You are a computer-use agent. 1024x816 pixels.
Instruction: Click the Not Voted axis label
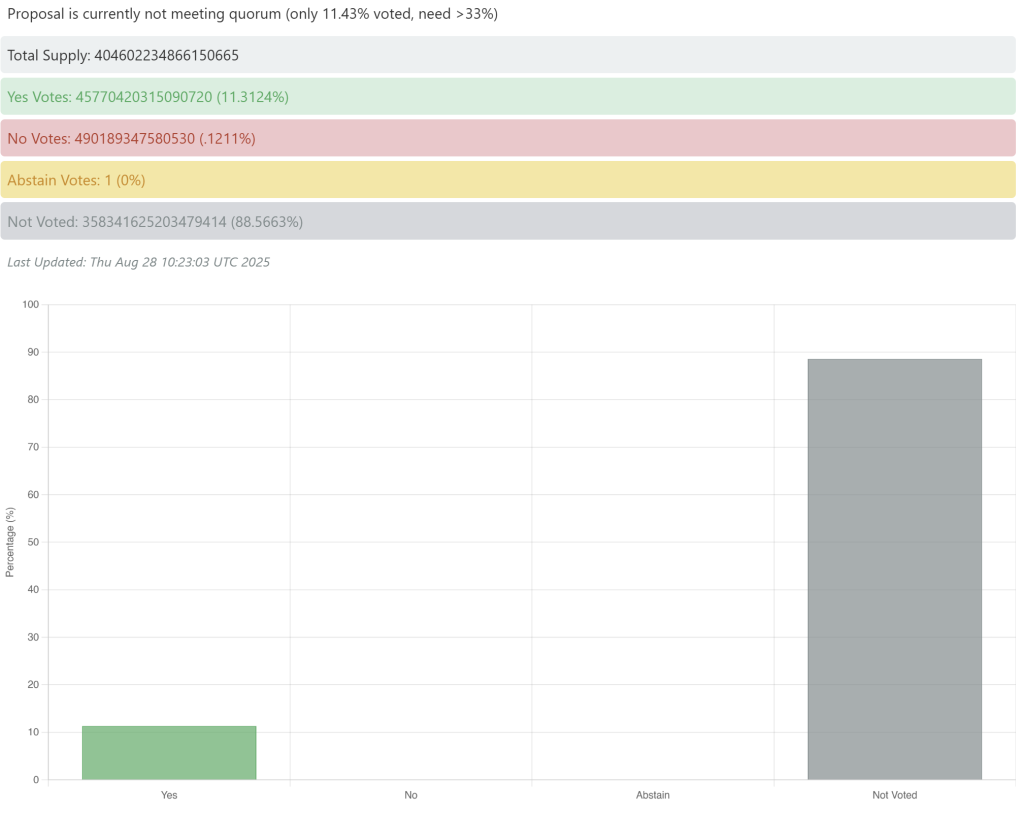[894, 795]
